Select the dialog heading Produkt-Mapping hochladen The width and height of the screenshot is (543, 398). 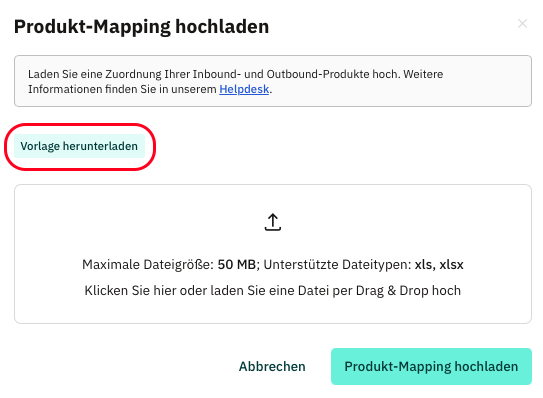tap(141, 27)
